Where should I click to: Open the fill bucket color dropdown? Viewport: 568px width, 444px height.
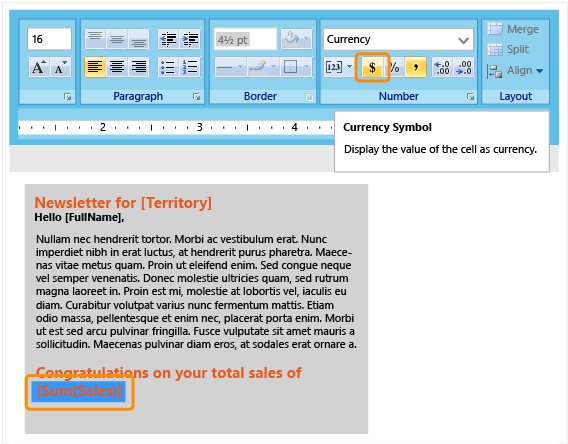[307, 39]
